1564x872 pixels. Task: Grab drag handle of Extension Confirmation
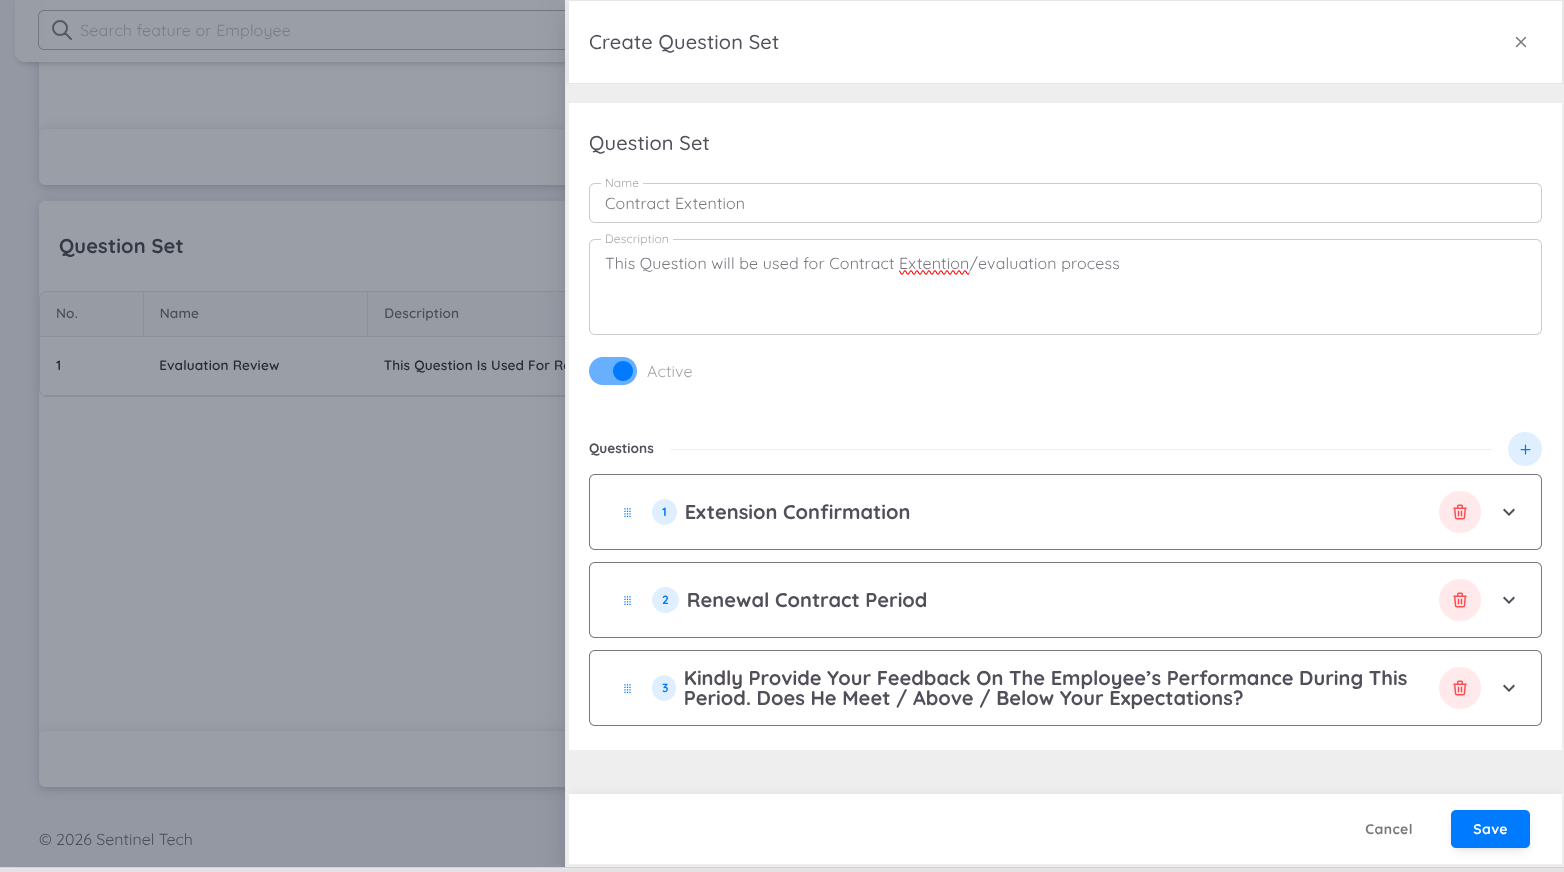(627, 512)
